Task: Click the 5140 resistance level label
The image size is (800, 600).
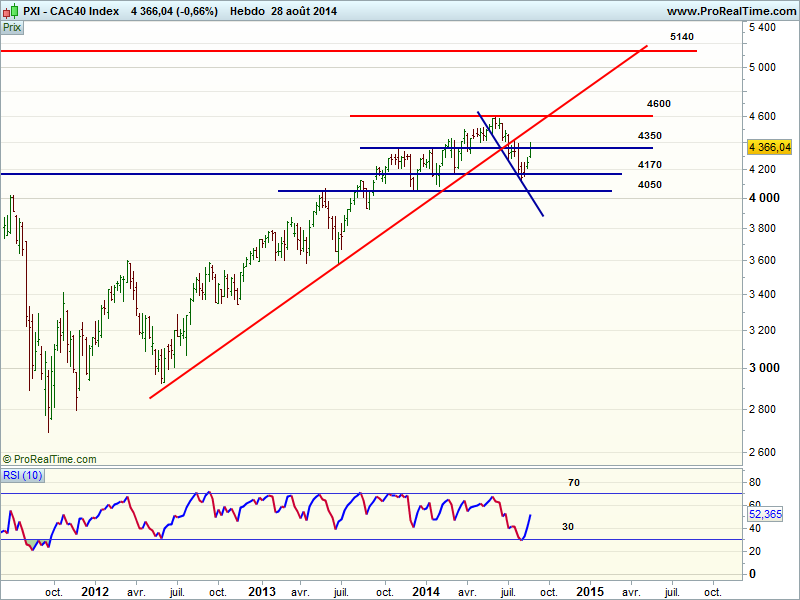Action: pos(681,37)
